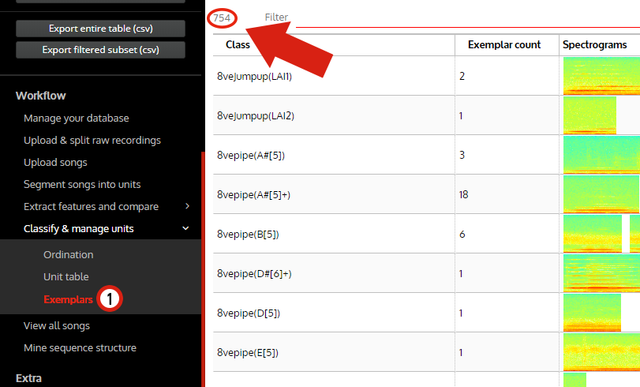The height and width of the screenshot is (387, 640).
Task: Open Segment songs into units
Action: (x=82, y=185)
